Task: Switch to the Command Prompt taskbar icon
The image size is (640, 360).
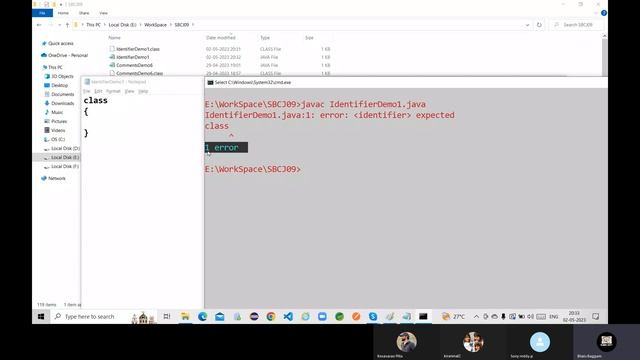Action: tap(423, 316)
